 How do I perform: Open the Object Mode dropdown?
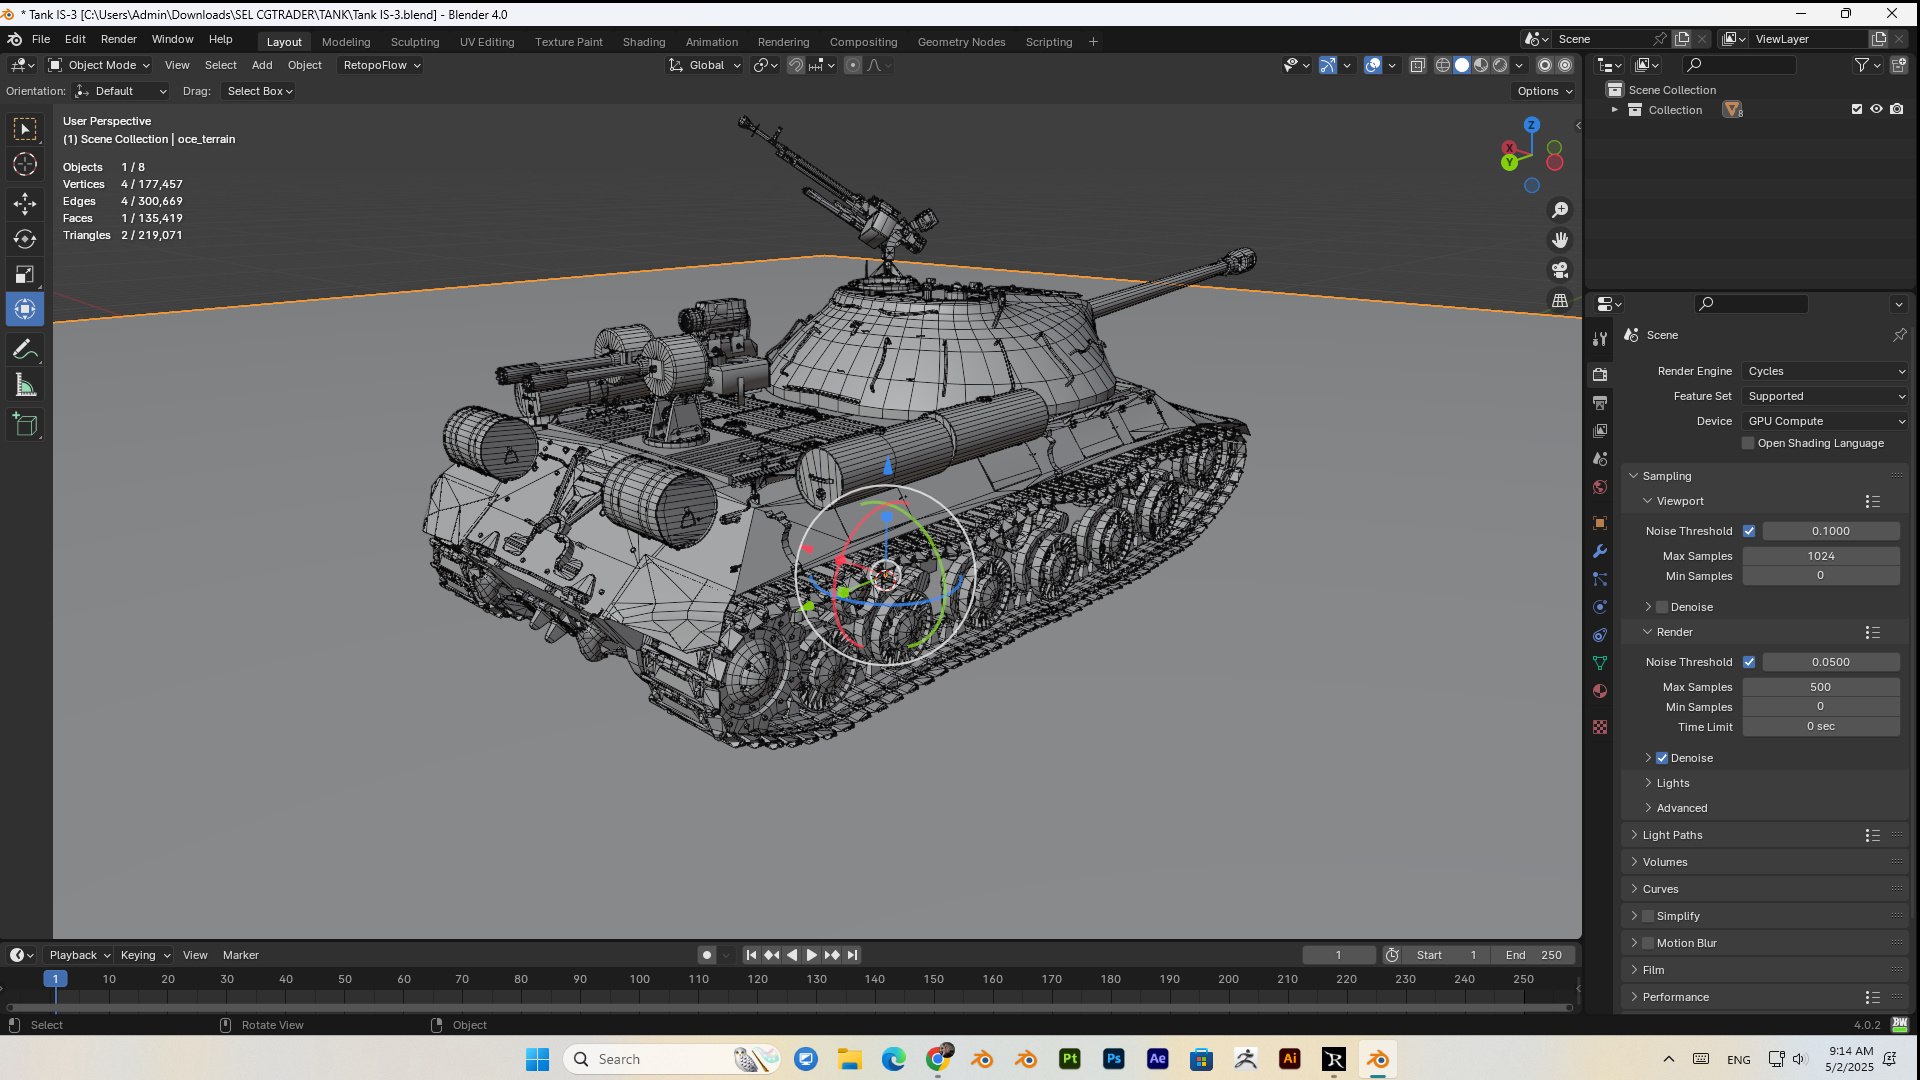pos(99,65)
